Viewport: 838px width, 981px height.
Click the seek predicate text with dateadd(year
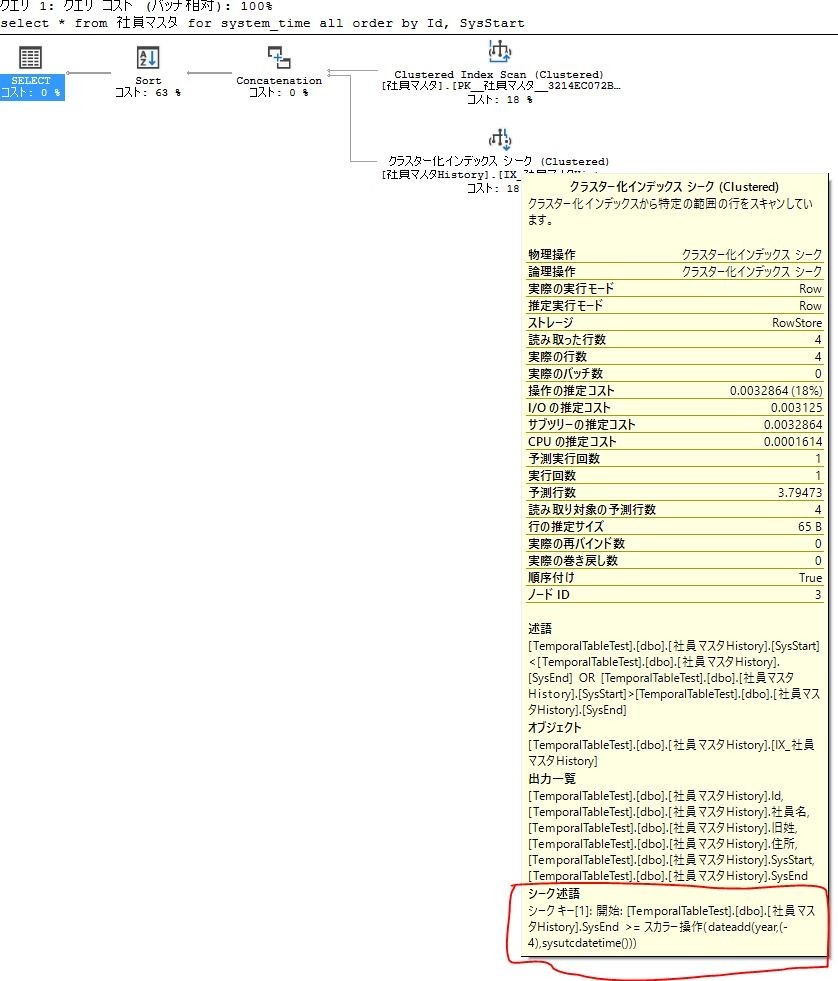pyautogui.click(x=671, y=927)
